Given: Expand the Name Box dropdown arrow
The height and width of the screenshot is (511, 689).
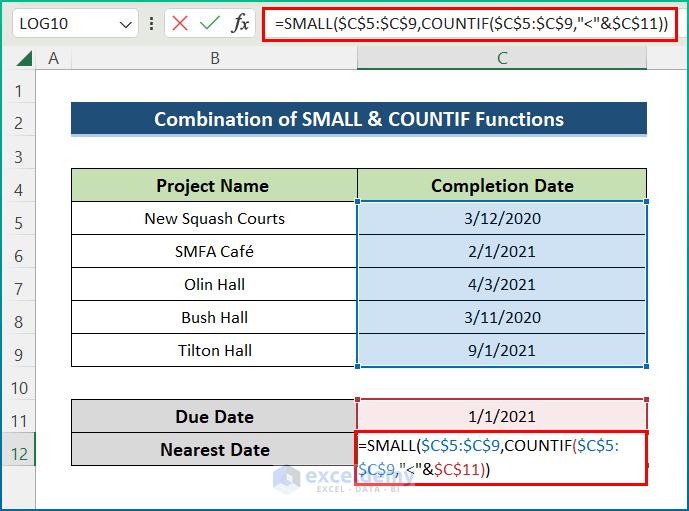Looking at the screenshot, I should coord(126,24).
